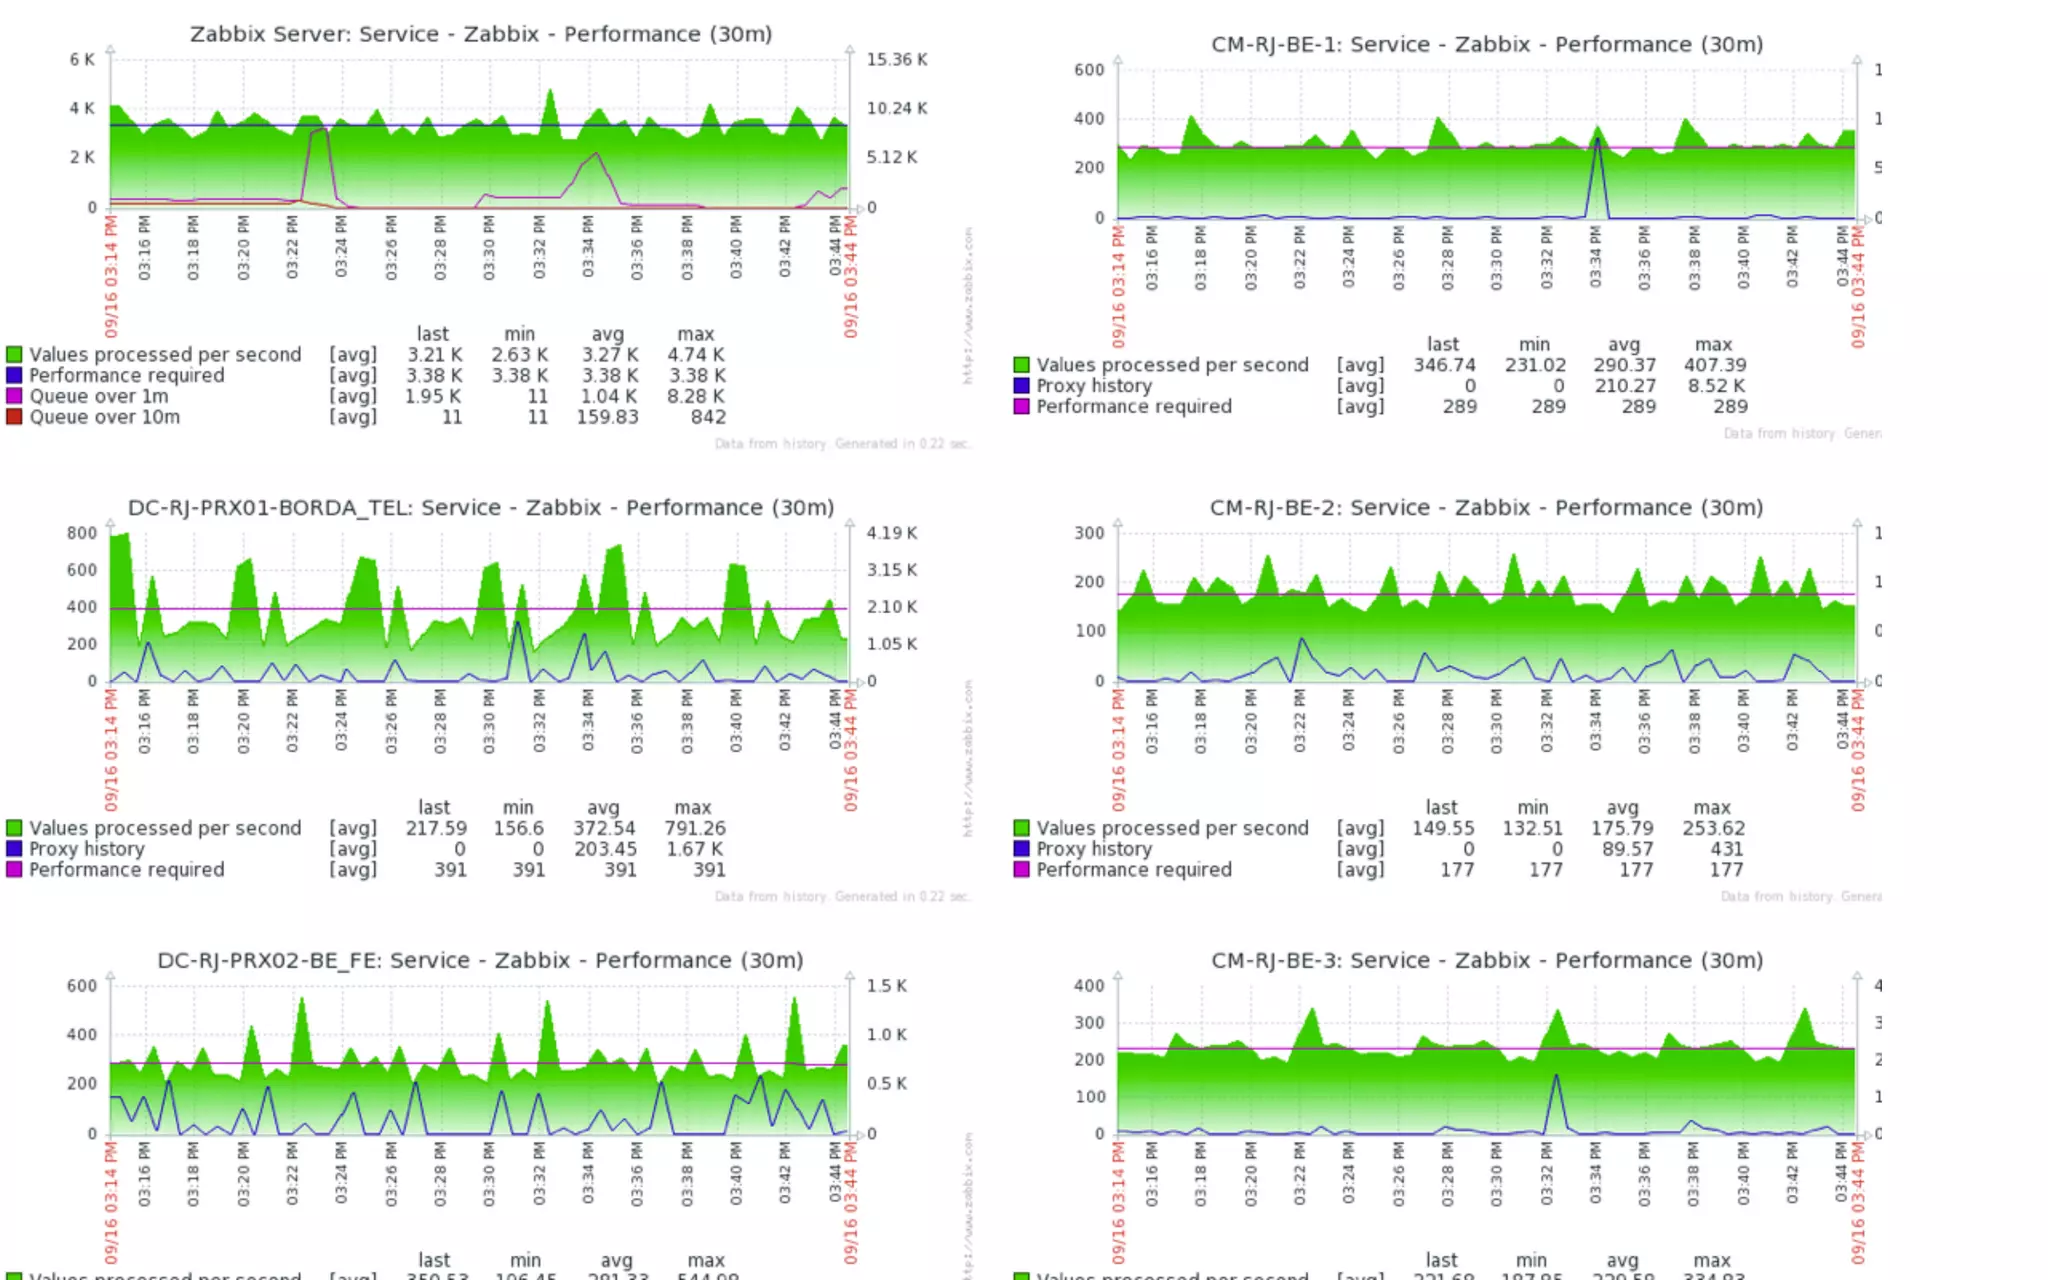Click red Queue over 10m legend swatch
This screenshot has width=2048, height=1280.
[14, 417]
